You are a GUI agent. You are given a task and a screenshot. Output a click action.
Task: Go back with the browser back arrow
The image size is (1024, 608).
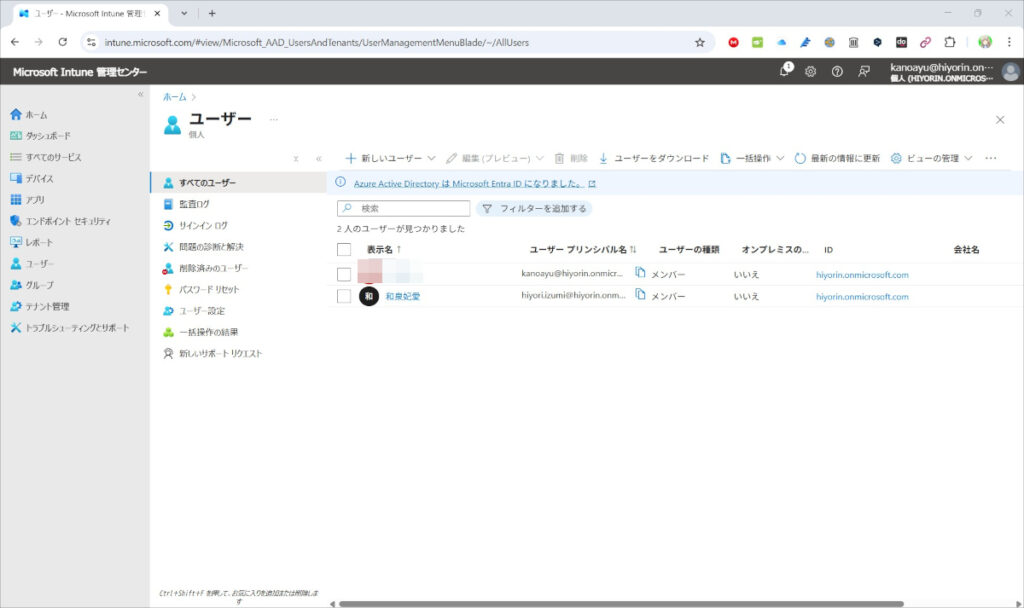15,42
